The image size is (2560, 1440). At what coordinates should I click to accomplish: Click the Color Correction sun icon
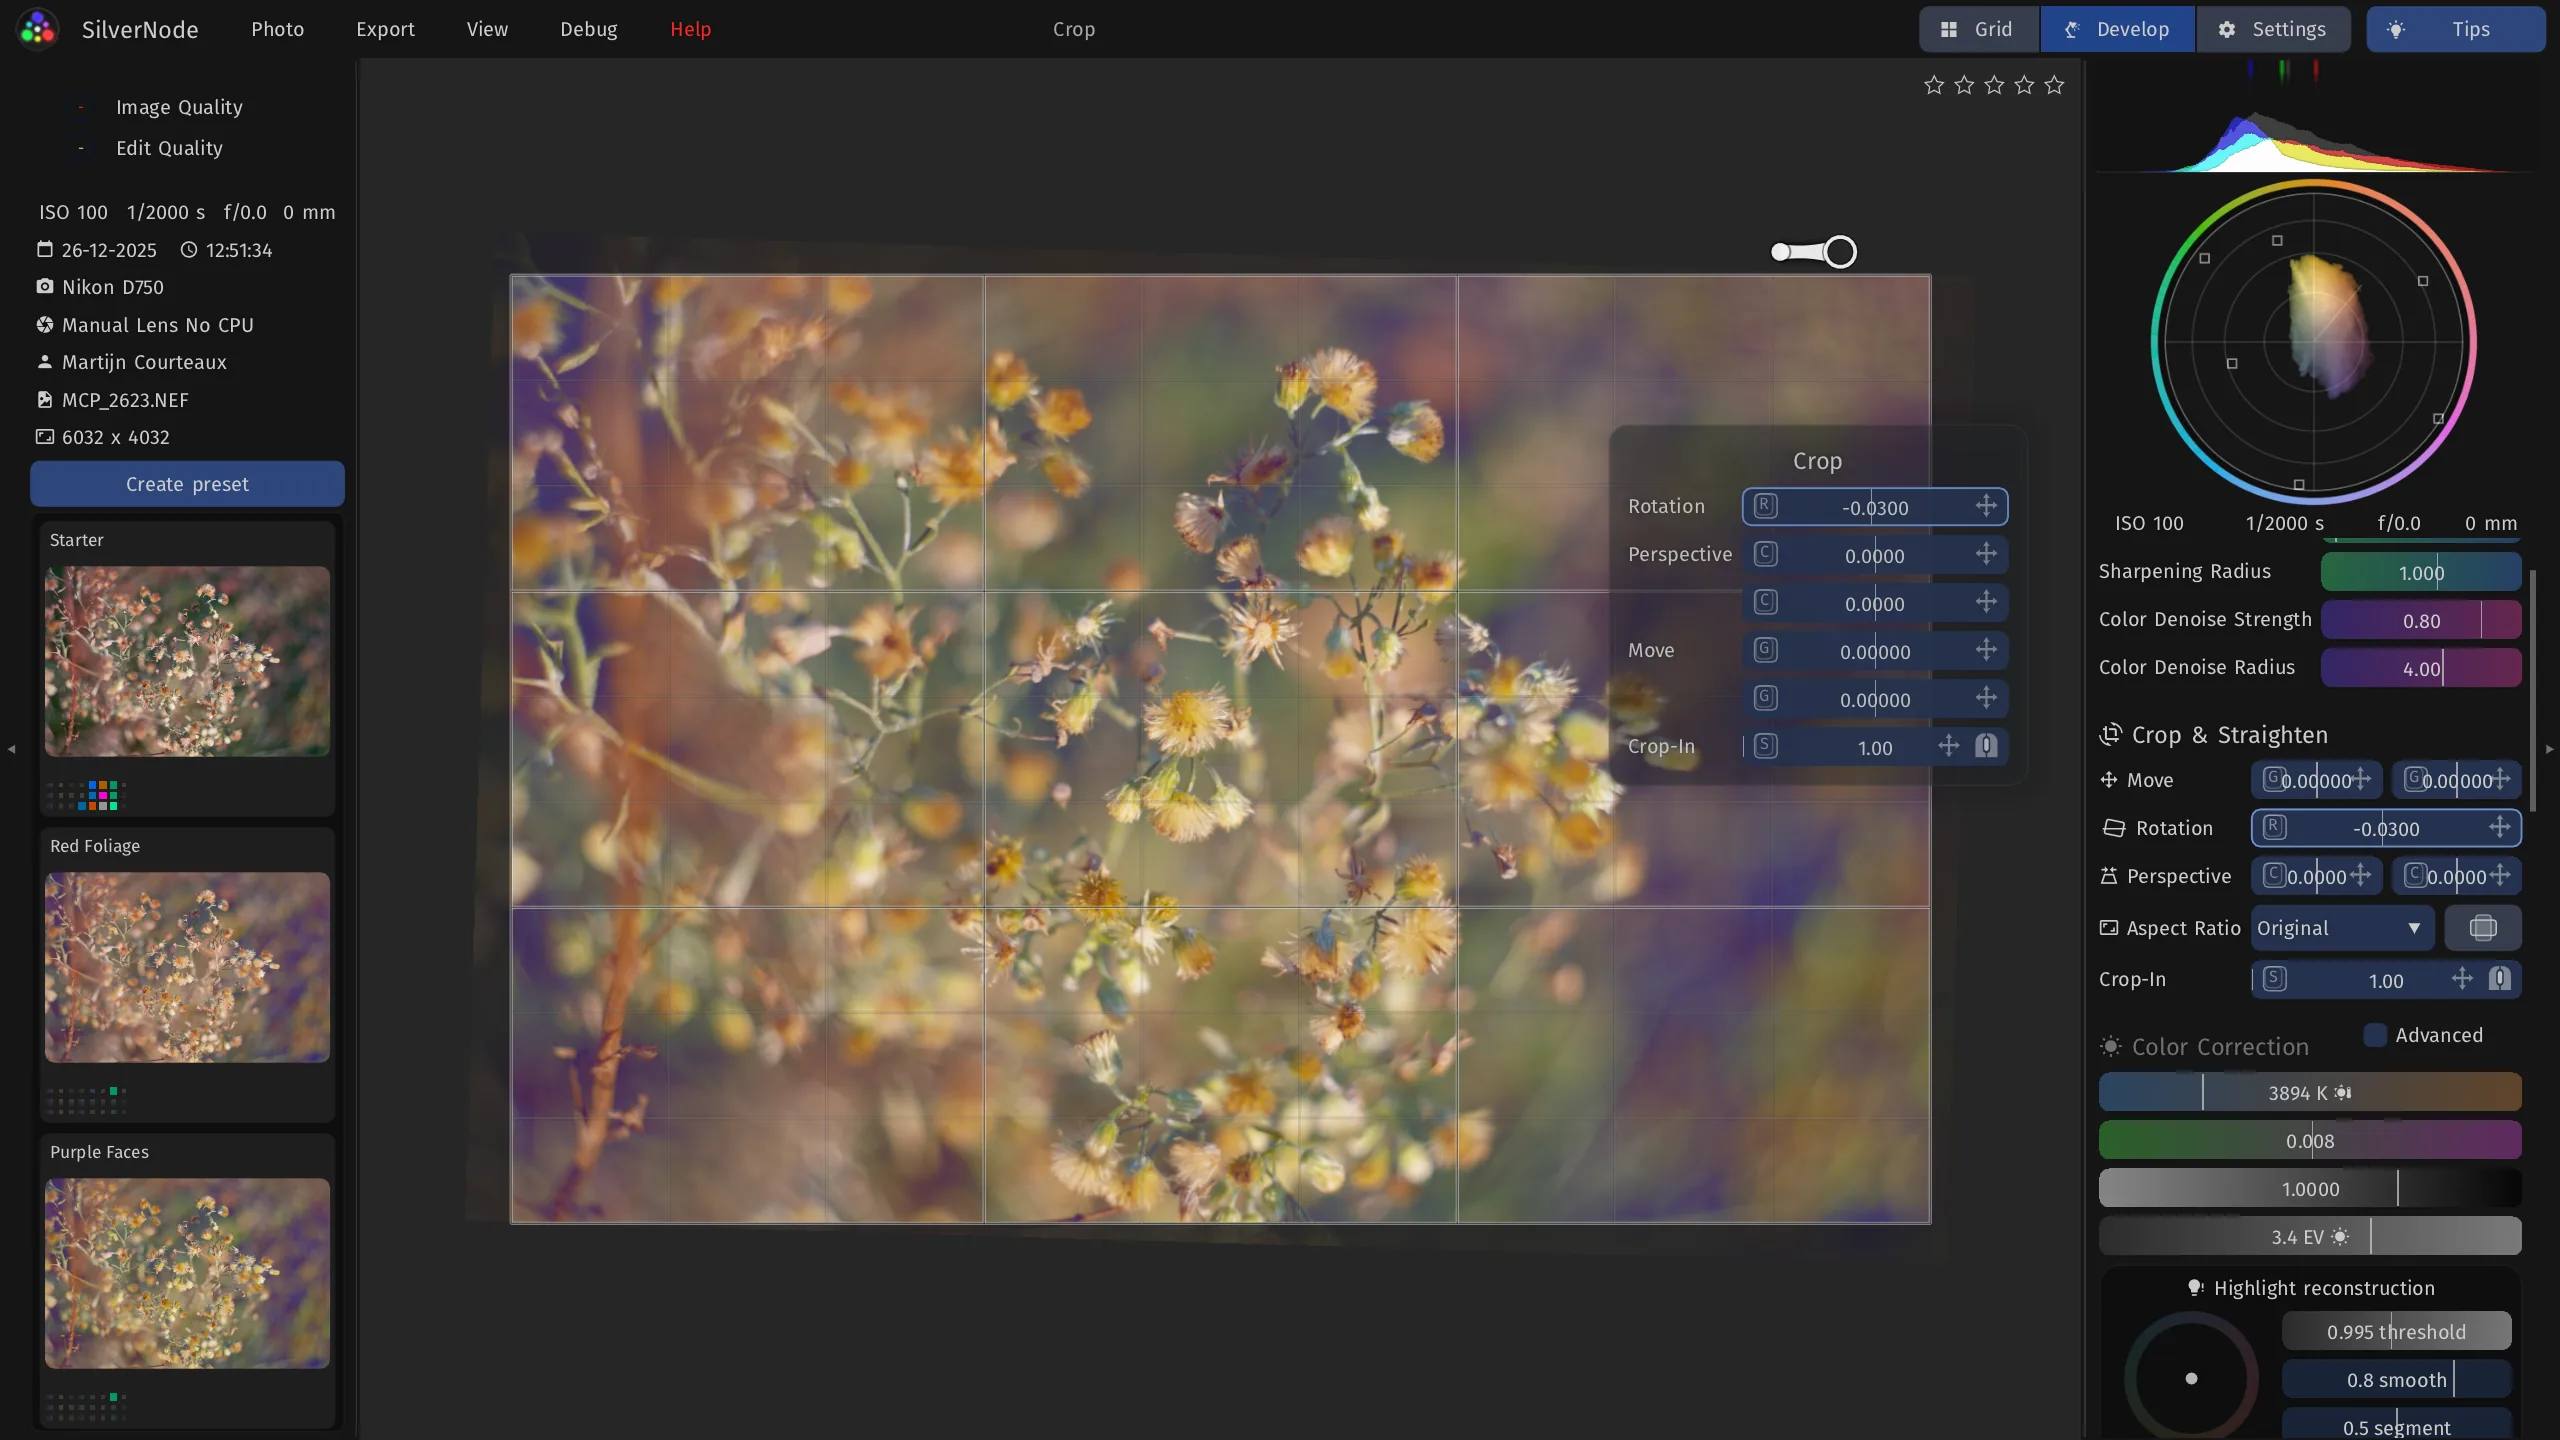click(x=2110, y=1047)
